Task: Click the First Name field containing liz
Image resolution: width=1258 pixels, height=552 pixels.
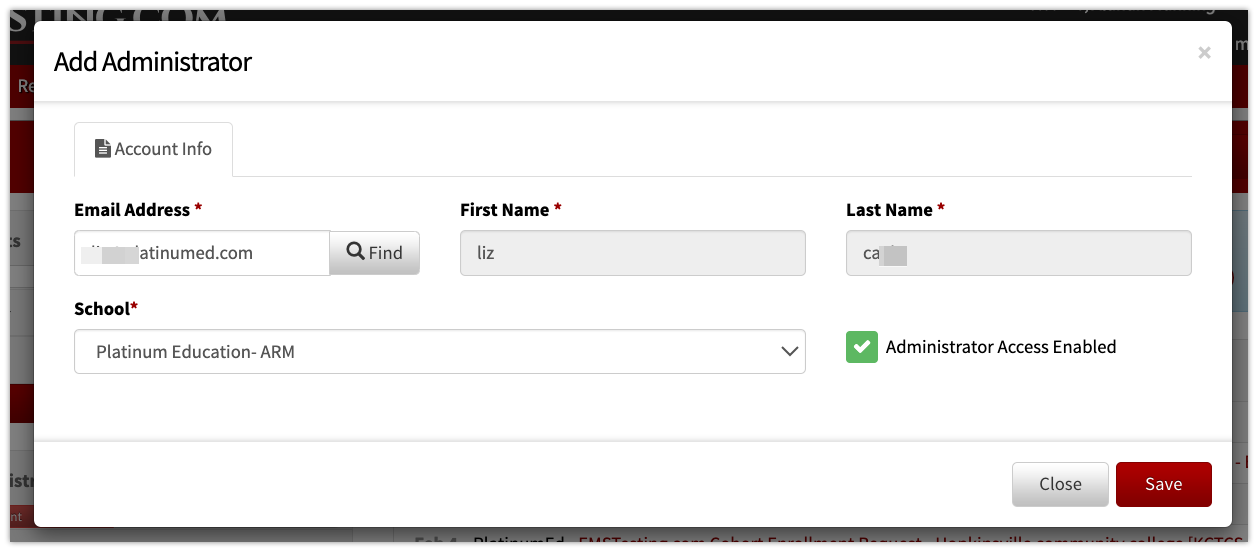Action: (x=633, y=253)
